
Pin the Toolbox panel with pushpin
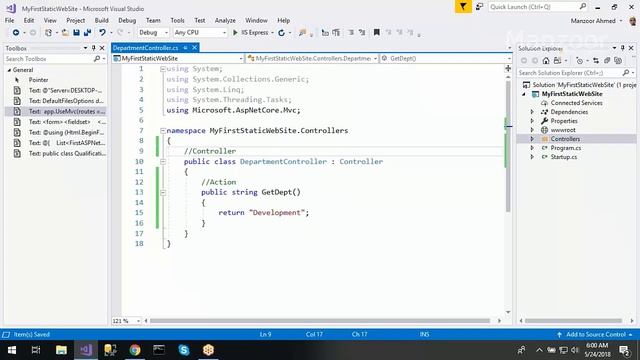coord(93,48)
